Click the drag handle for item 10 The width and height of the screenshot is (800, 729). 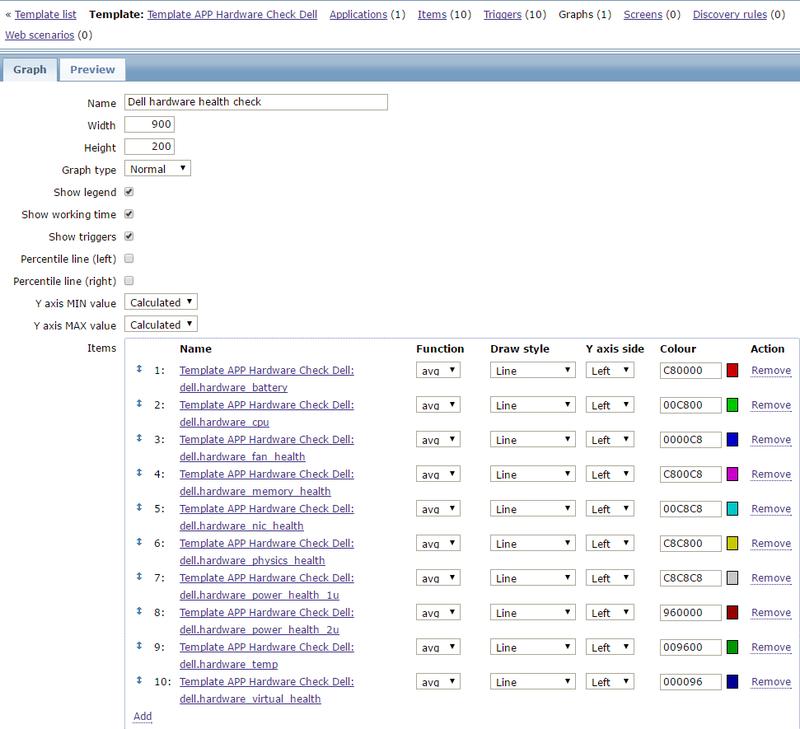coord(139,681)
